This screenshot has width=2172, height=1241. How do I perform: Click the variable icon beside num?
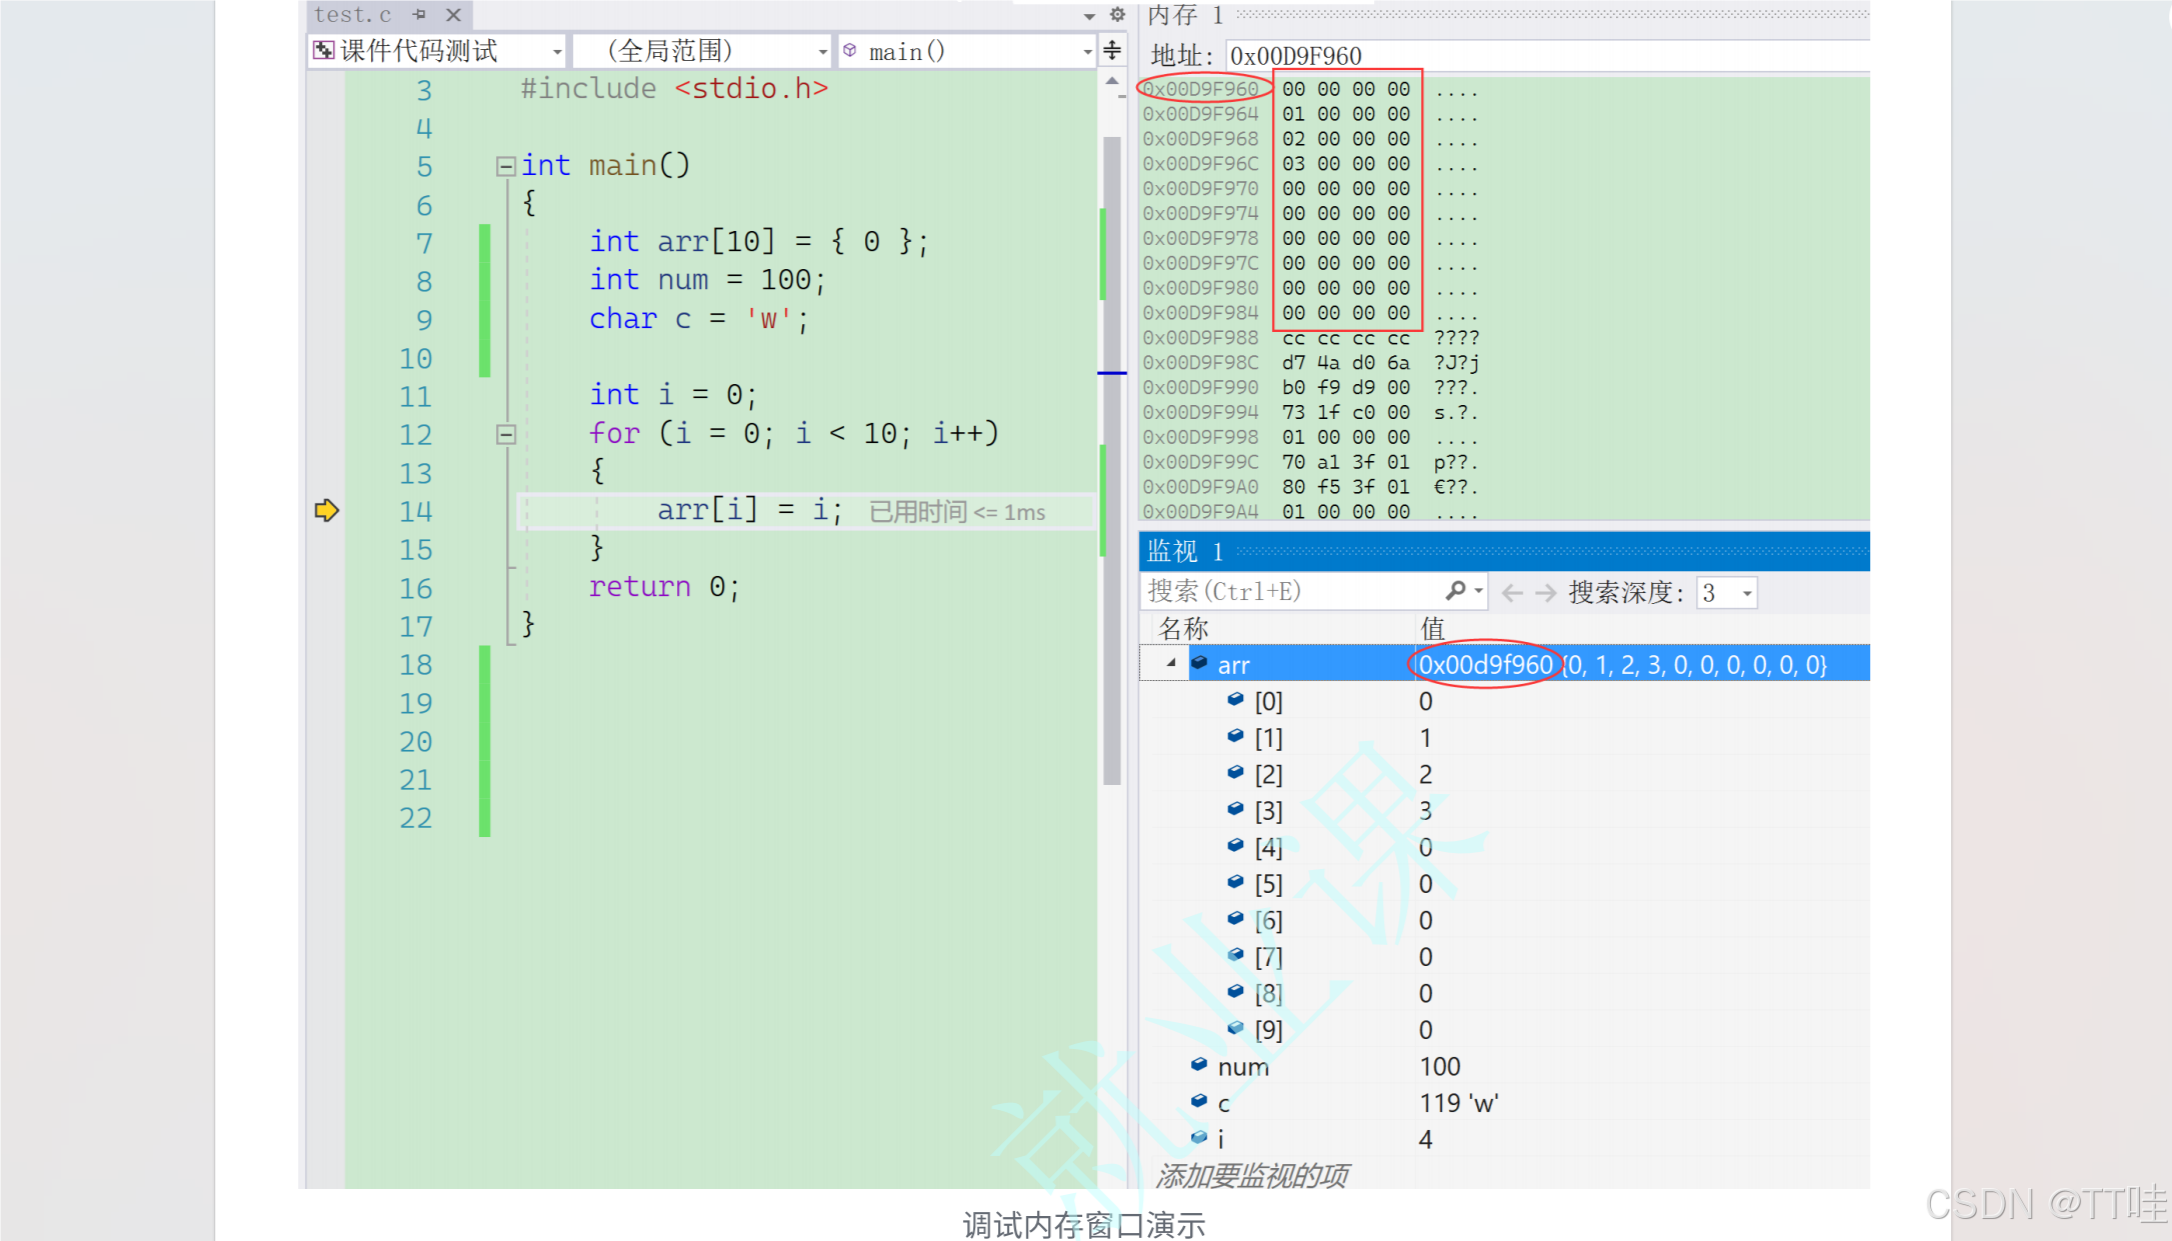(x=1199, y=1064)
